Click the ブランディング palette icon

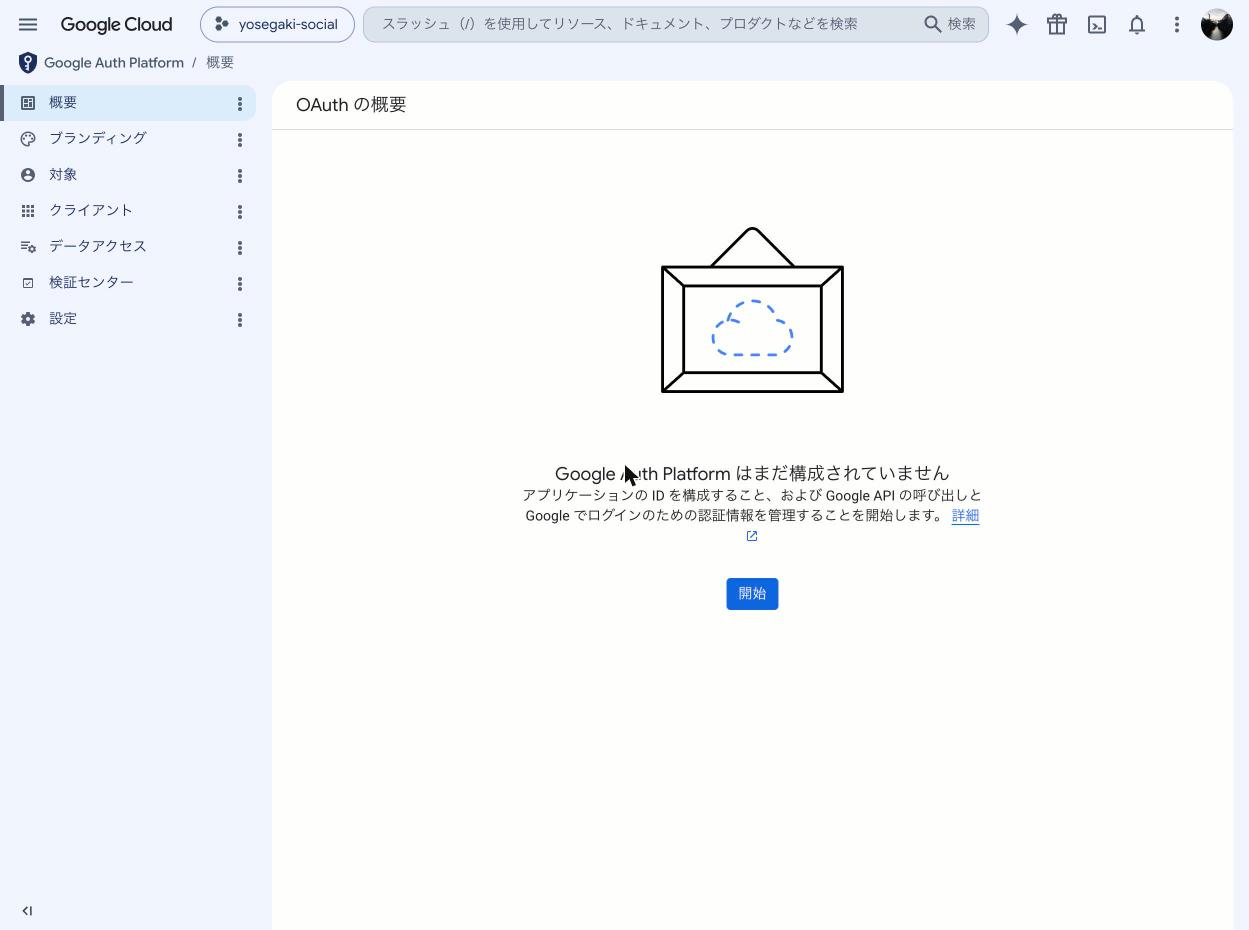point(28,139)
